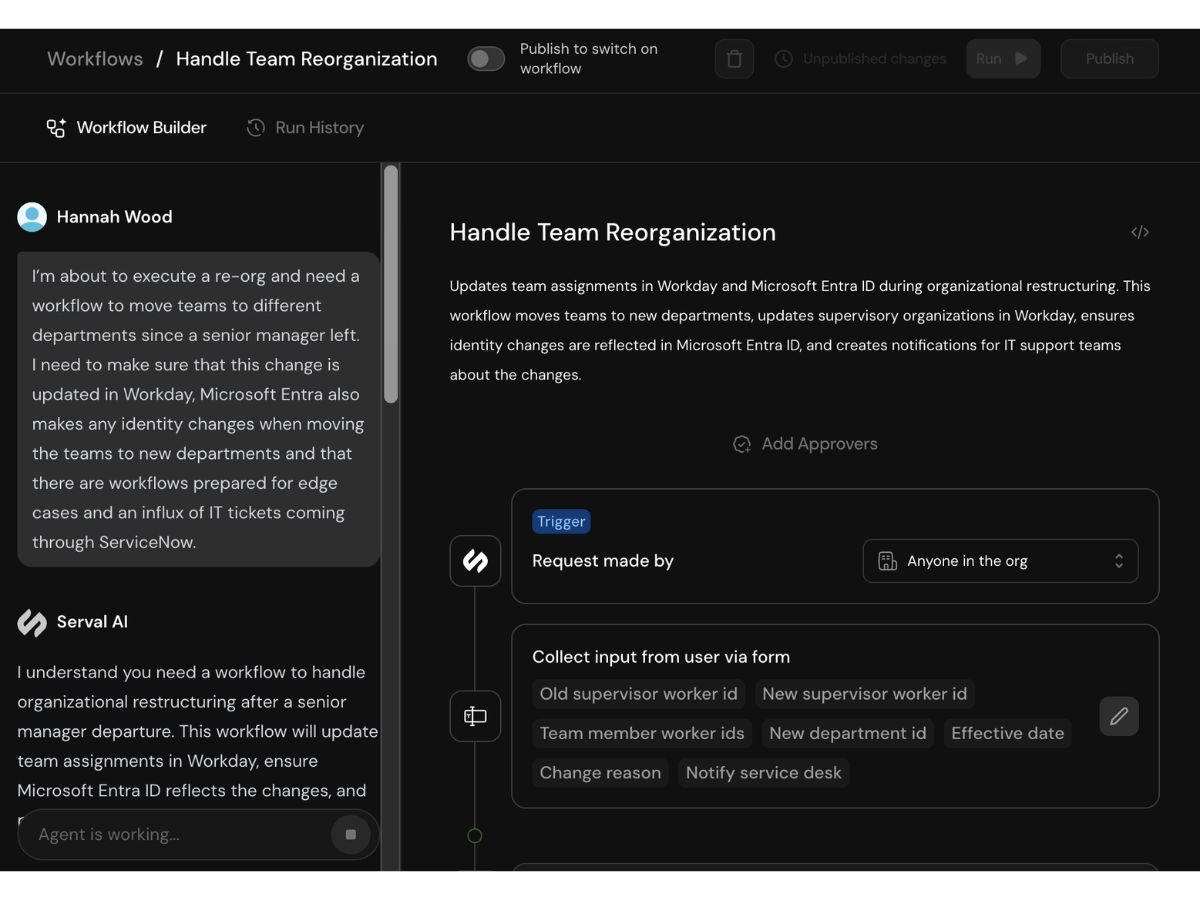Stop the working agent with stop icon
This screenshot has width=1200, height=900.
pyautogui.click(x=351, y=834)
